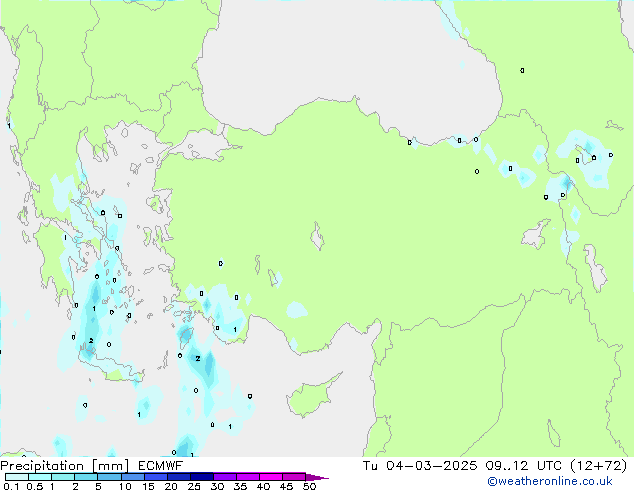Click the 1–2 mm legend color box
634x490 pixels.
point(63,477)
